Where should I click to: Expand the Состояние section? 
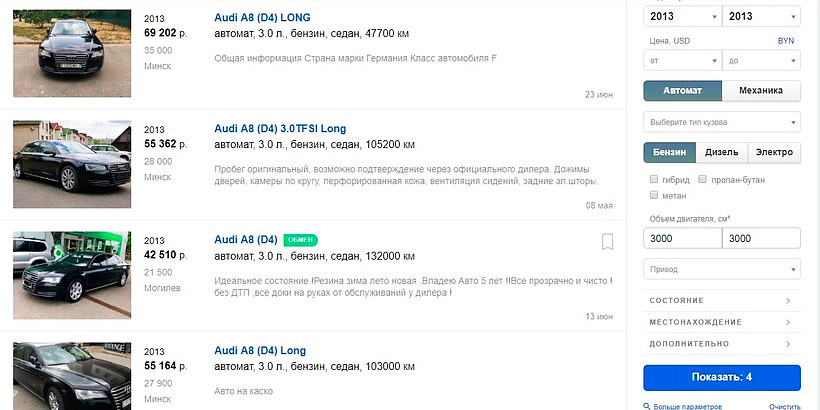coord(721,300)
